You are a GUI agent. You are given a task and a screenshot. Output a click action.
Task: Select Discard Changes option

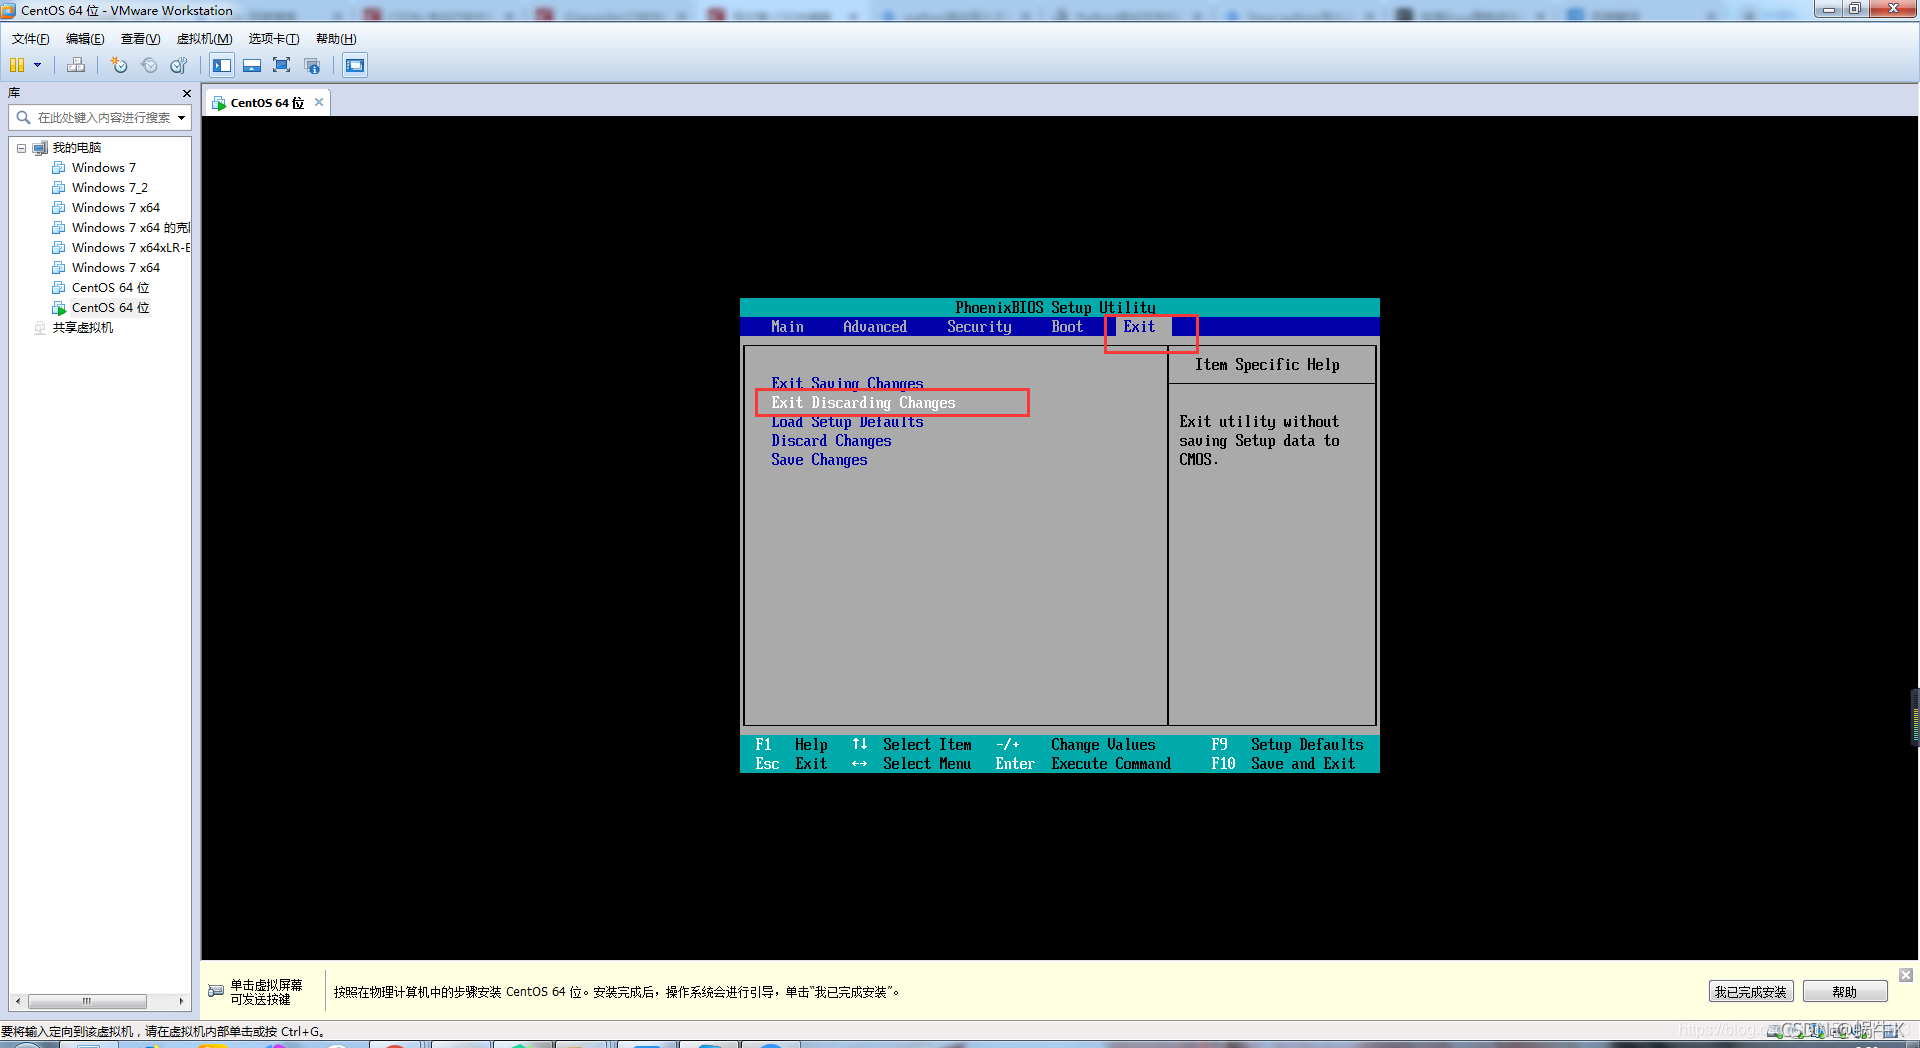(831, 441)
